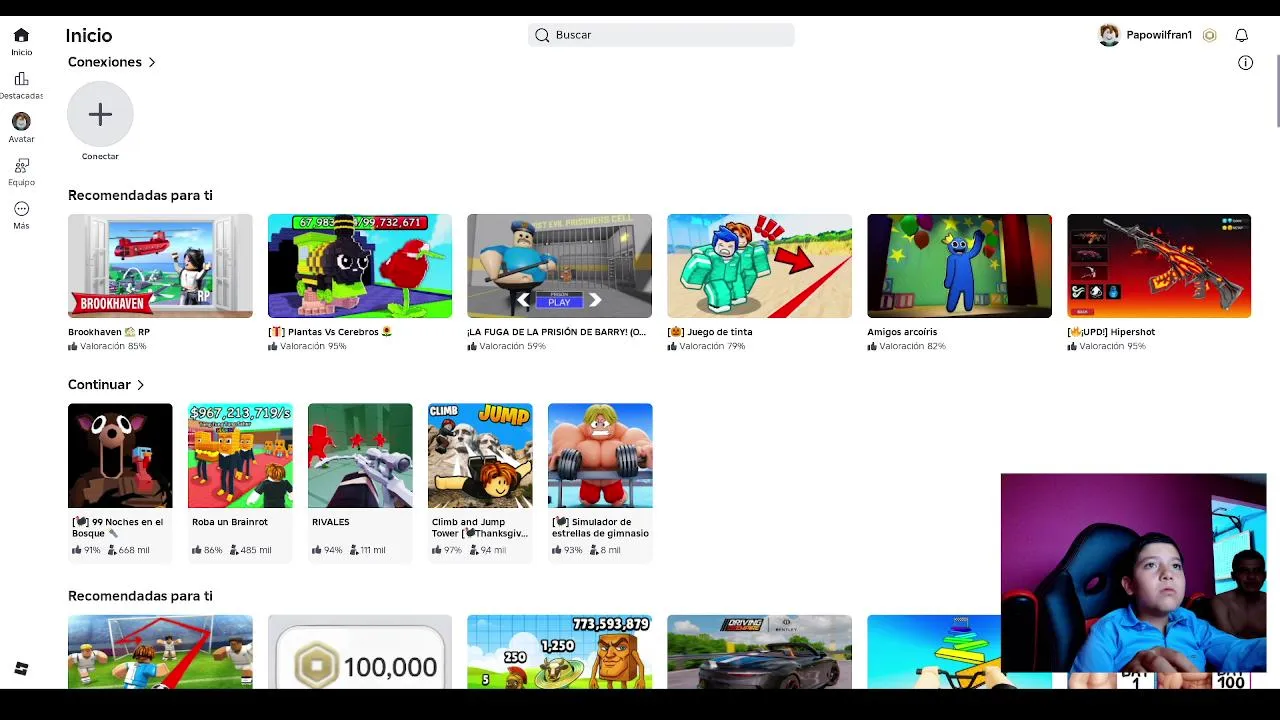1280x720 pixels.
Task: Open the Hipershot game thumbnail
Action: 1159,266
